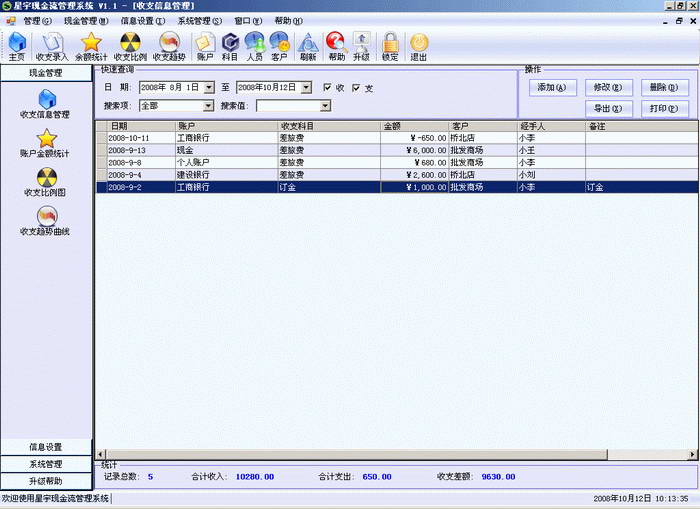The image size is (700, 509).
Task: Sort by the 客户 column header
Action: pos(483,126)
